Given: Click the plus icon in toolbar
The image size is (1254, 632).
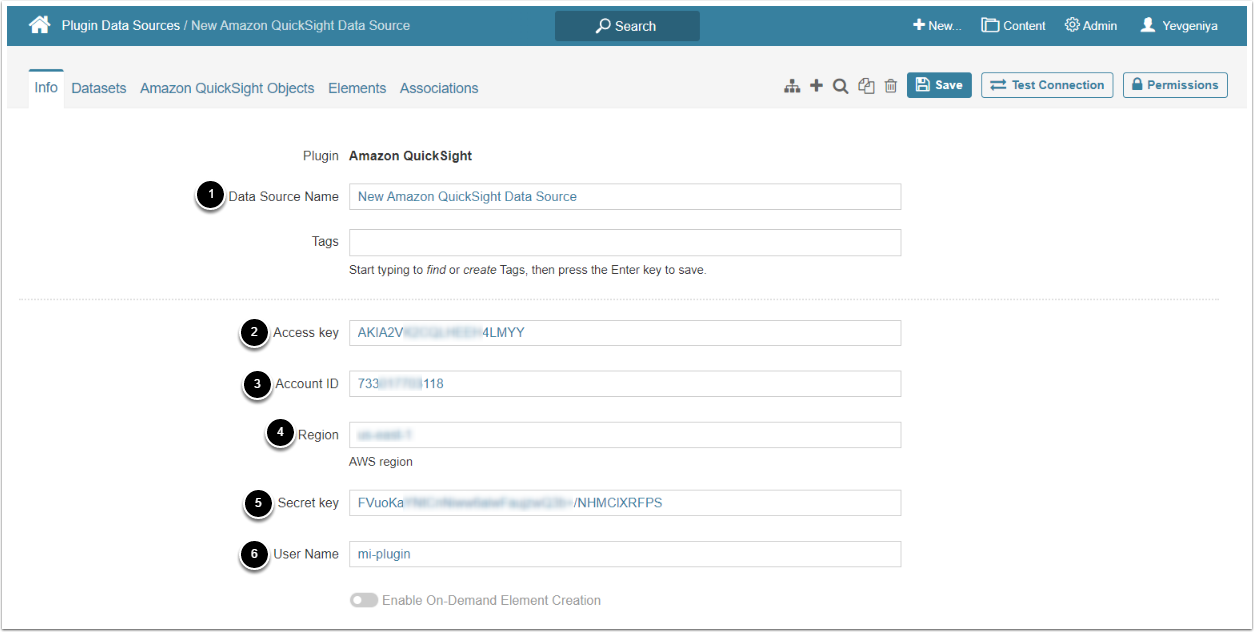Looking at the screenshot, I should click(x=816, y=86).
